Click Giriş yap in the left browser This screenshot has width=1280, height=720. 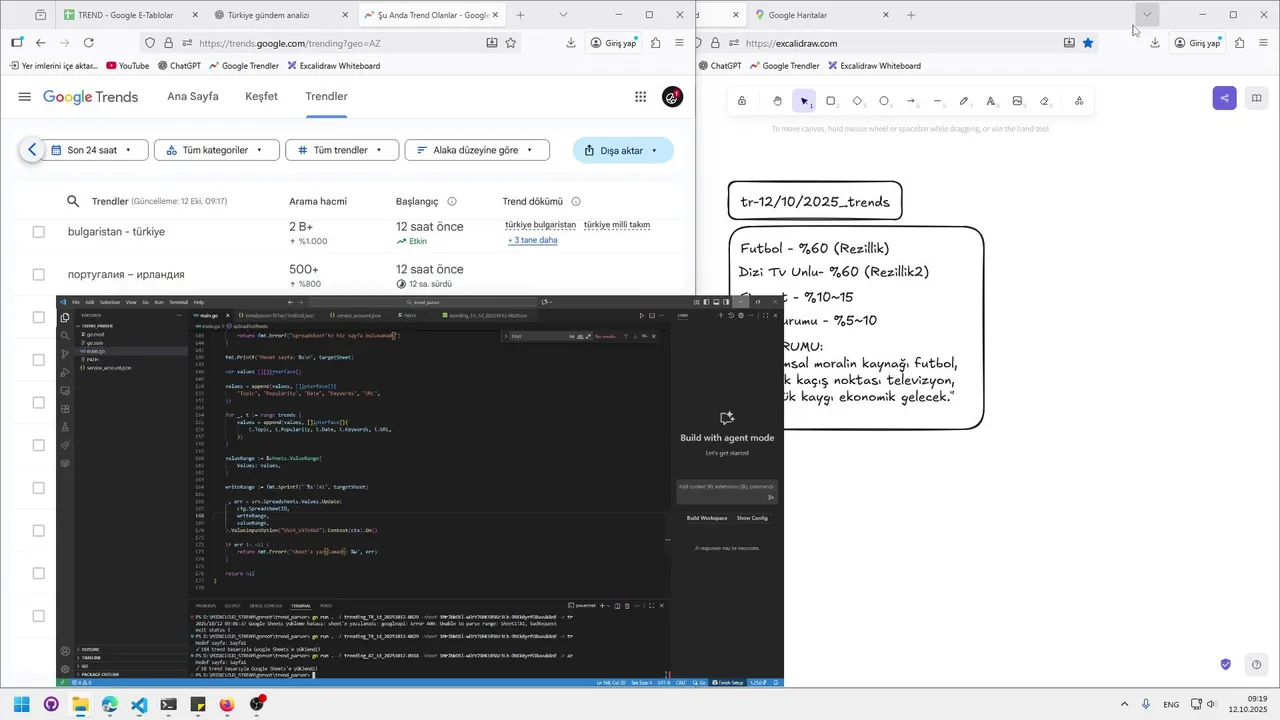pos(613,43)
